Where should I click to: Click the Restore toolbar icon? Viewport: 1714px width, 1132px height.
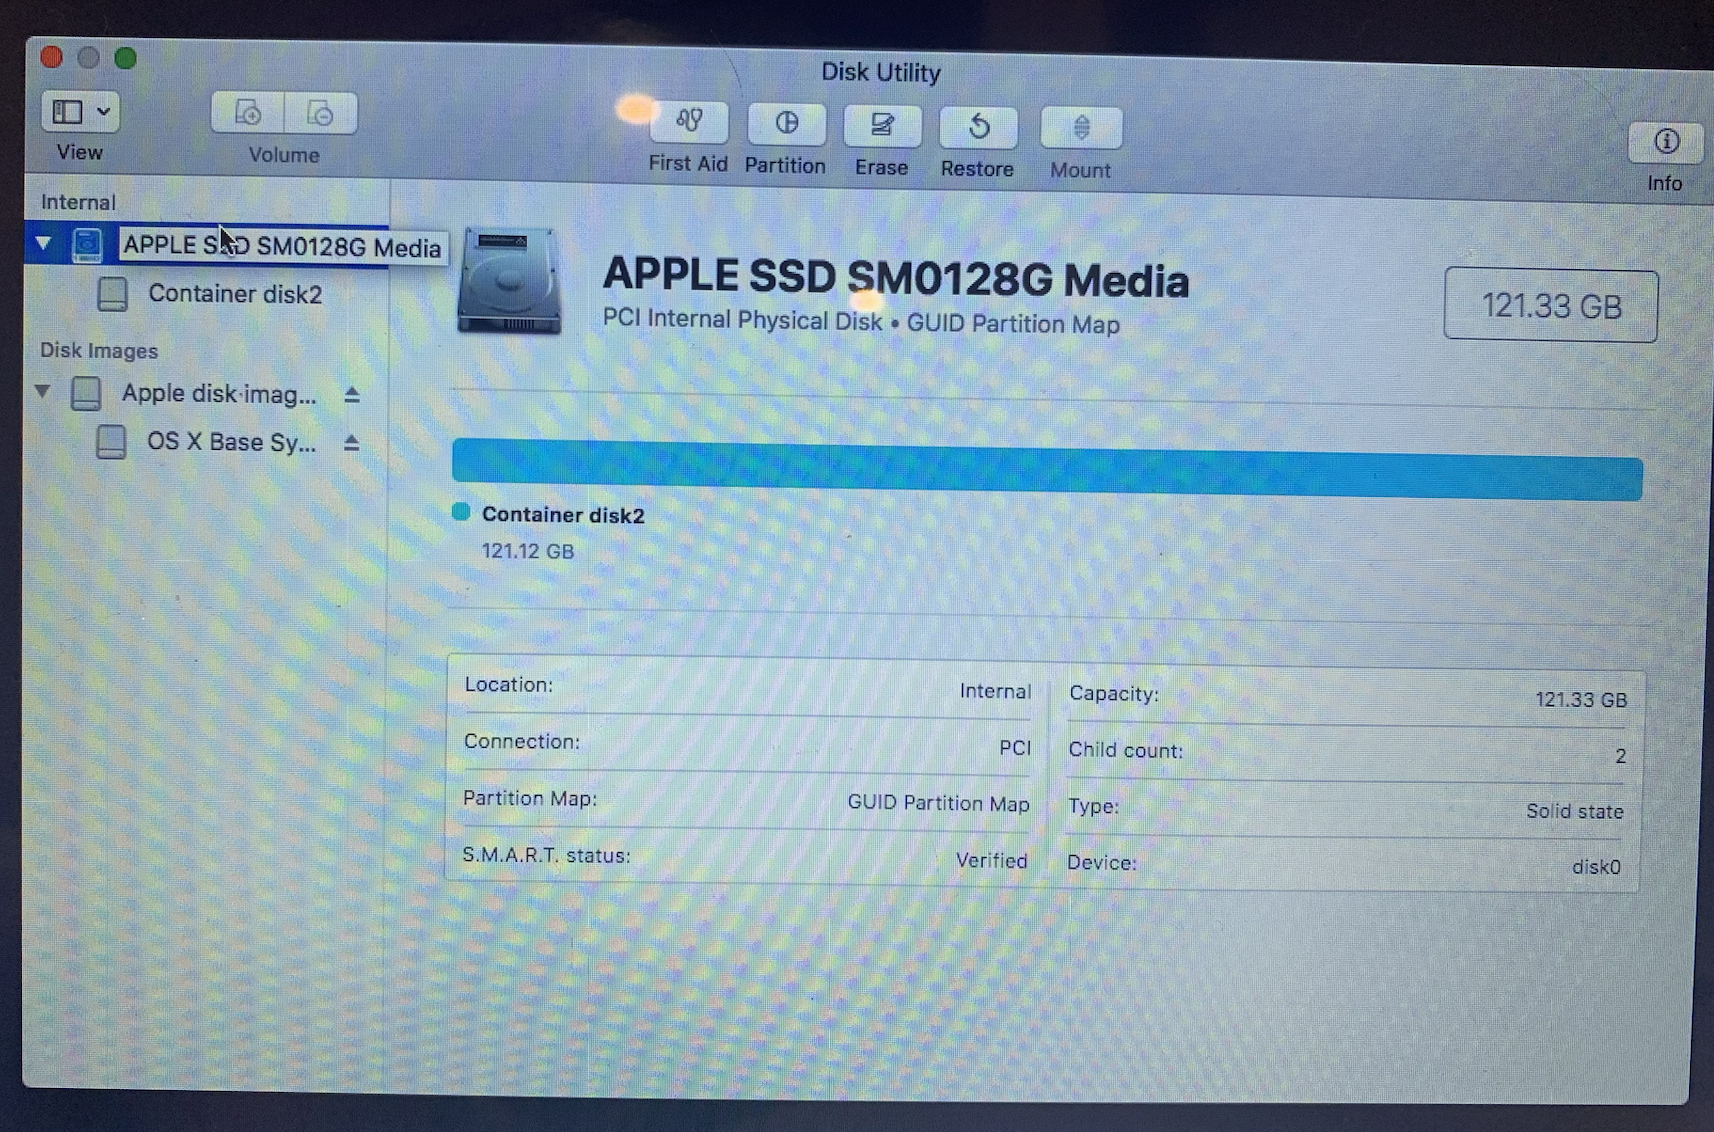[x=978, y=127]
